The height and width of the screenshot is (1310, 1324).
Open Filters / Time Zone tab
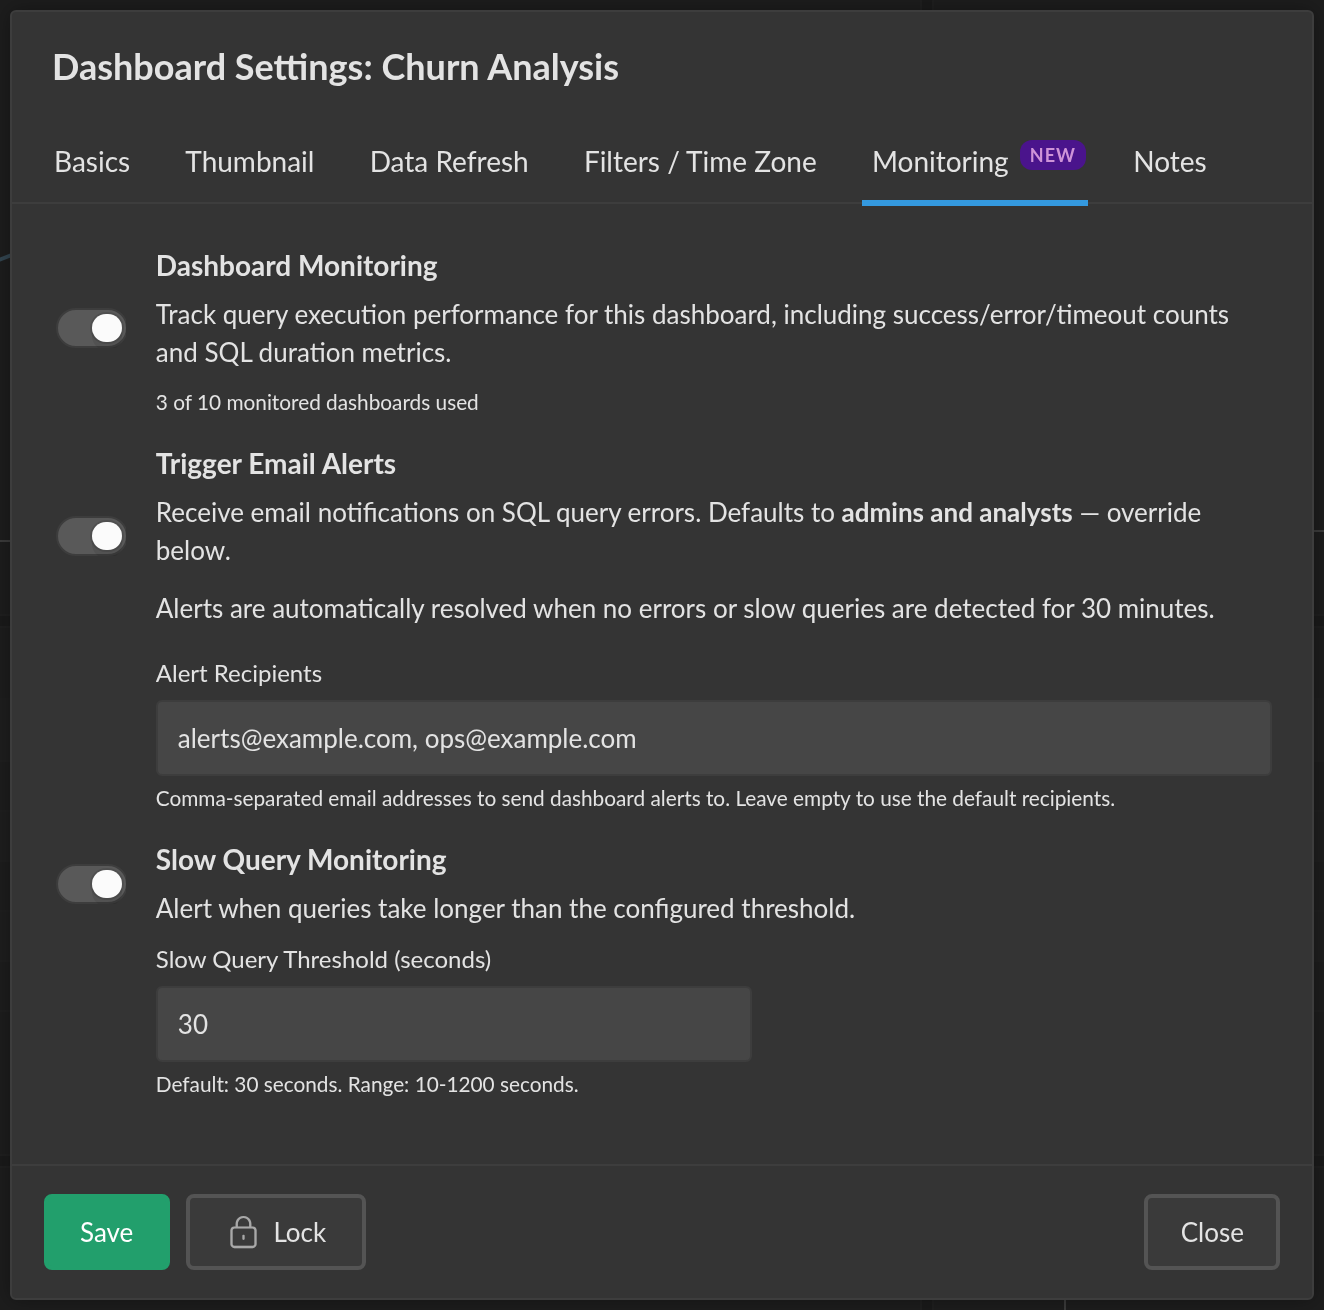click(x=700, y=162)
